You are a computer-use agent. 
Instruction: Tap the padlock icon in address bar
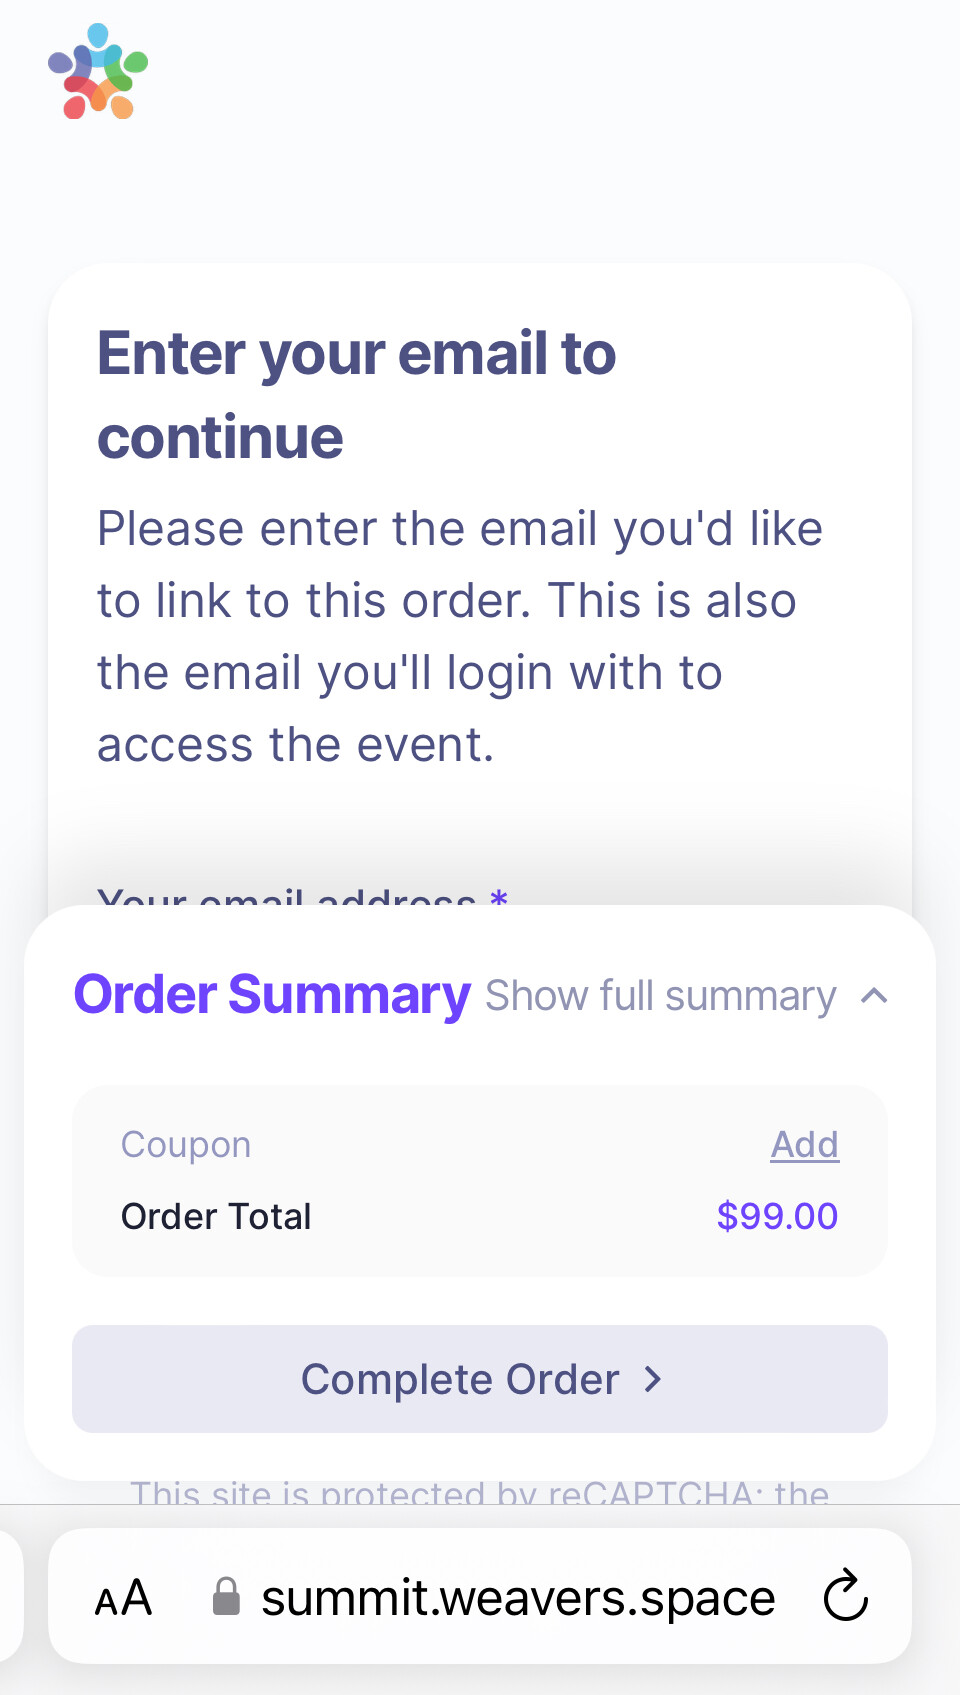pos(227,1597)
